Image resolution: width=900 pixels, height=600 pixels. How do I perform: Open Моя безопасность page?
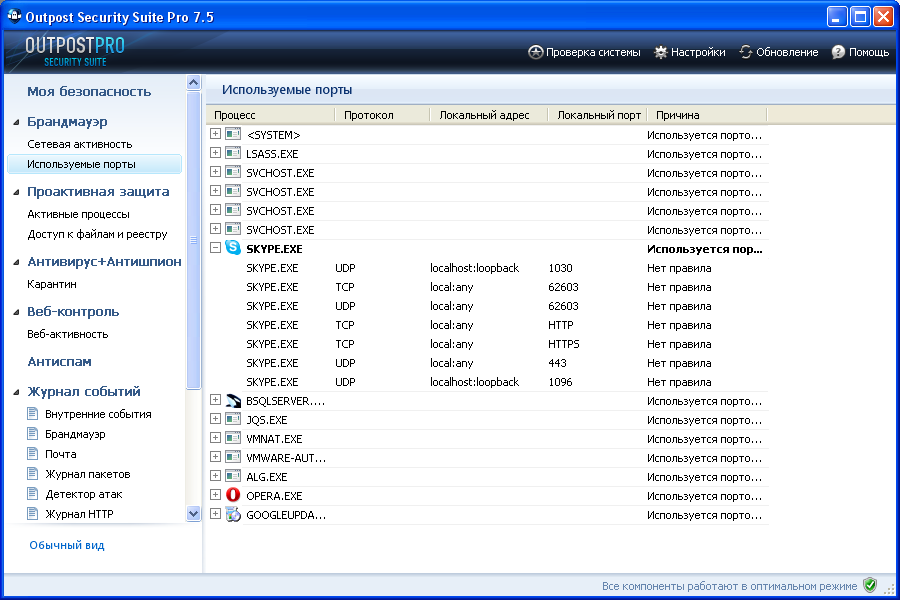coord(89,91)
